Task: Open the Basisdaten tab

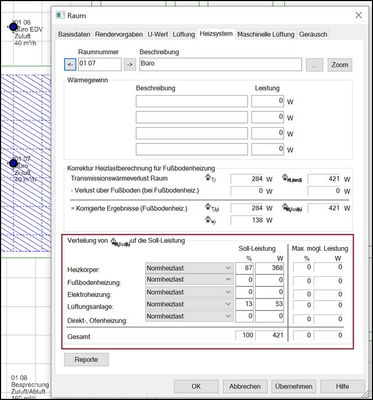Action: (x=74, y=34)
